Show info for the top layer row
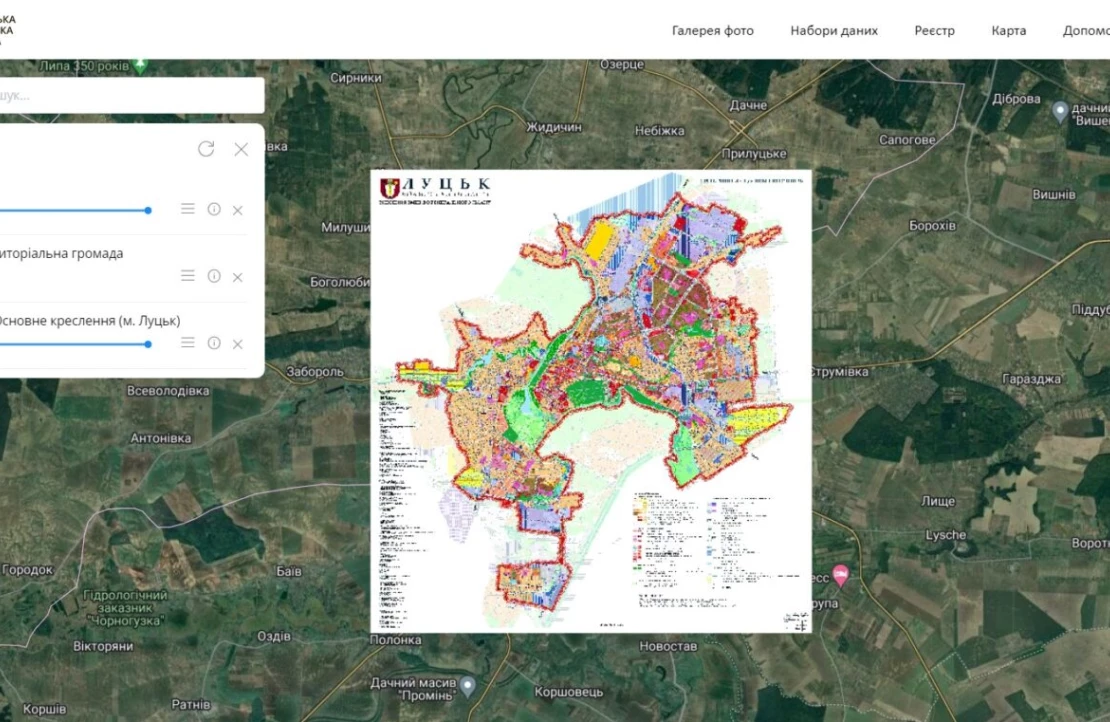The image size is (1110, 722). 214,209
